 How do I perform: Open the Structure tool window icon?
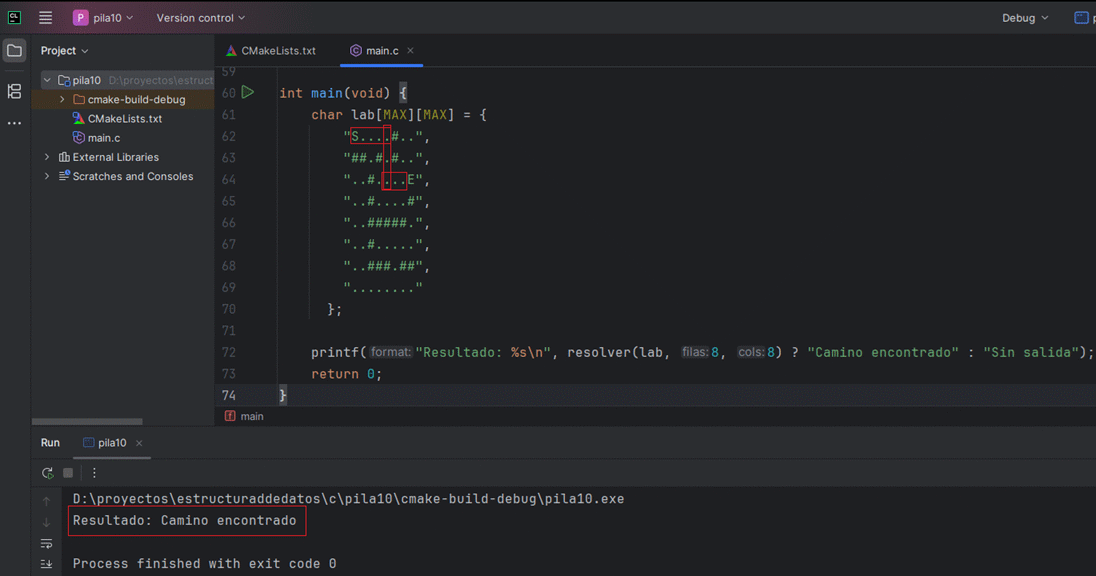coord(14,91)
